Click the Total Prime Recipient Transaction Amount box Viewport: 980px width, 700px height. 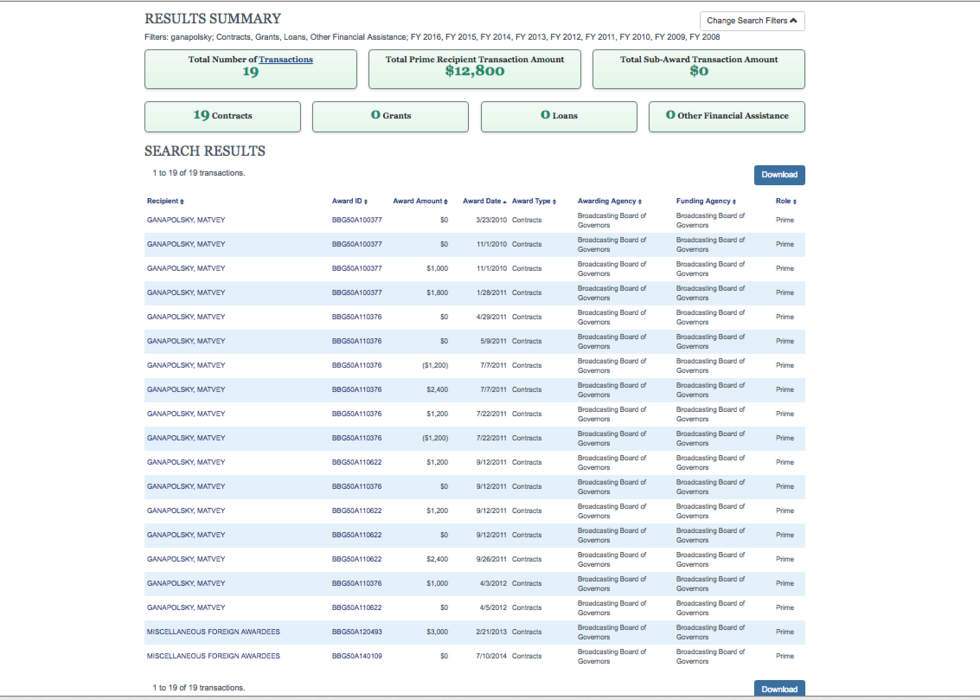point(474,68)
